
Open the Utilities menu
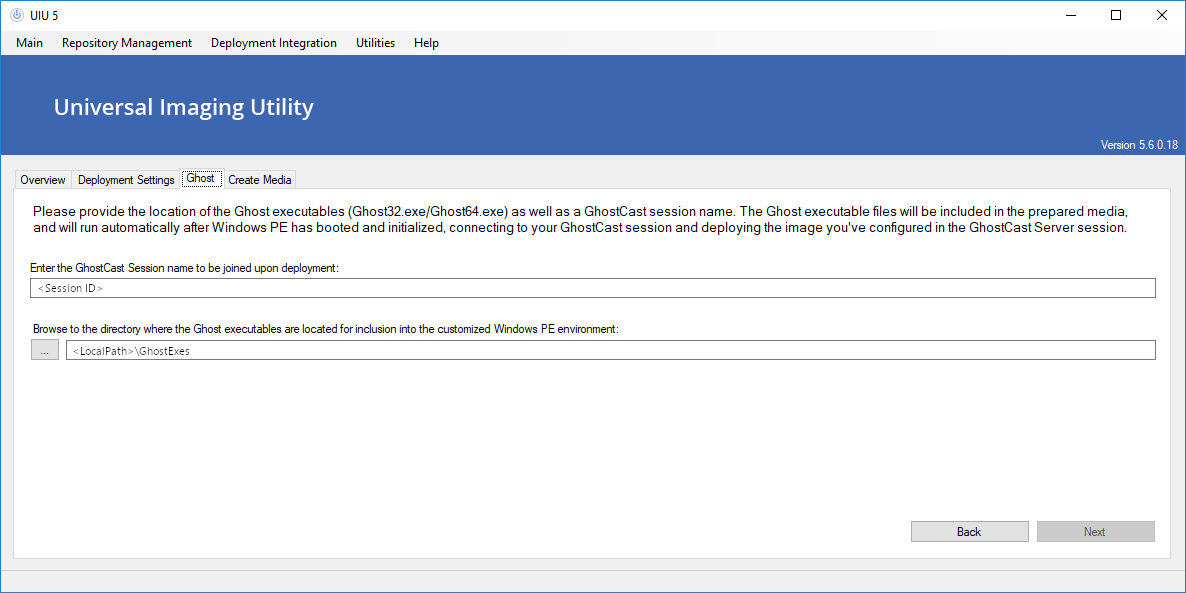coord(375,43)
